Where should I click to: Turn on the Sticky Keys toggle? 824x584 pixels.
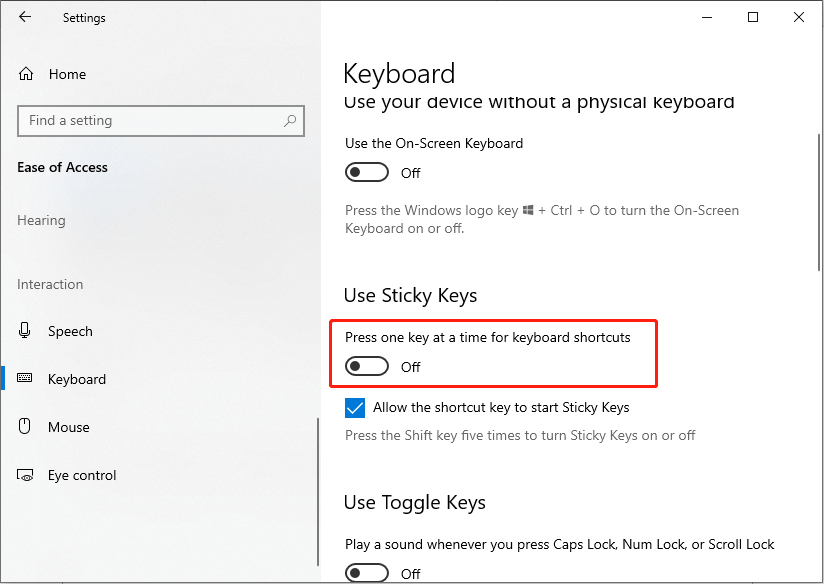[x=367, y=366]
